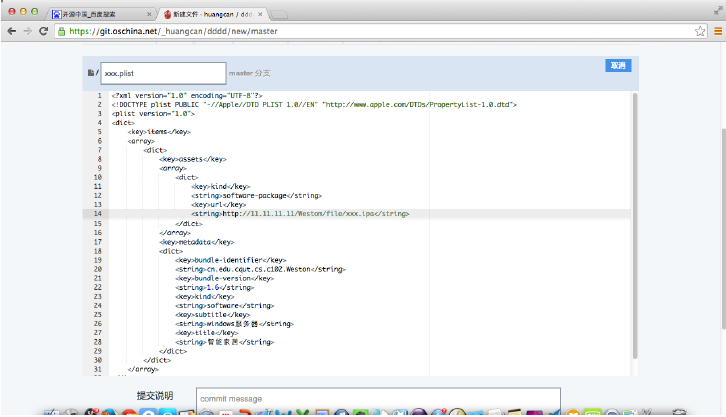Open a new browser tab

[x=281, y=14]
